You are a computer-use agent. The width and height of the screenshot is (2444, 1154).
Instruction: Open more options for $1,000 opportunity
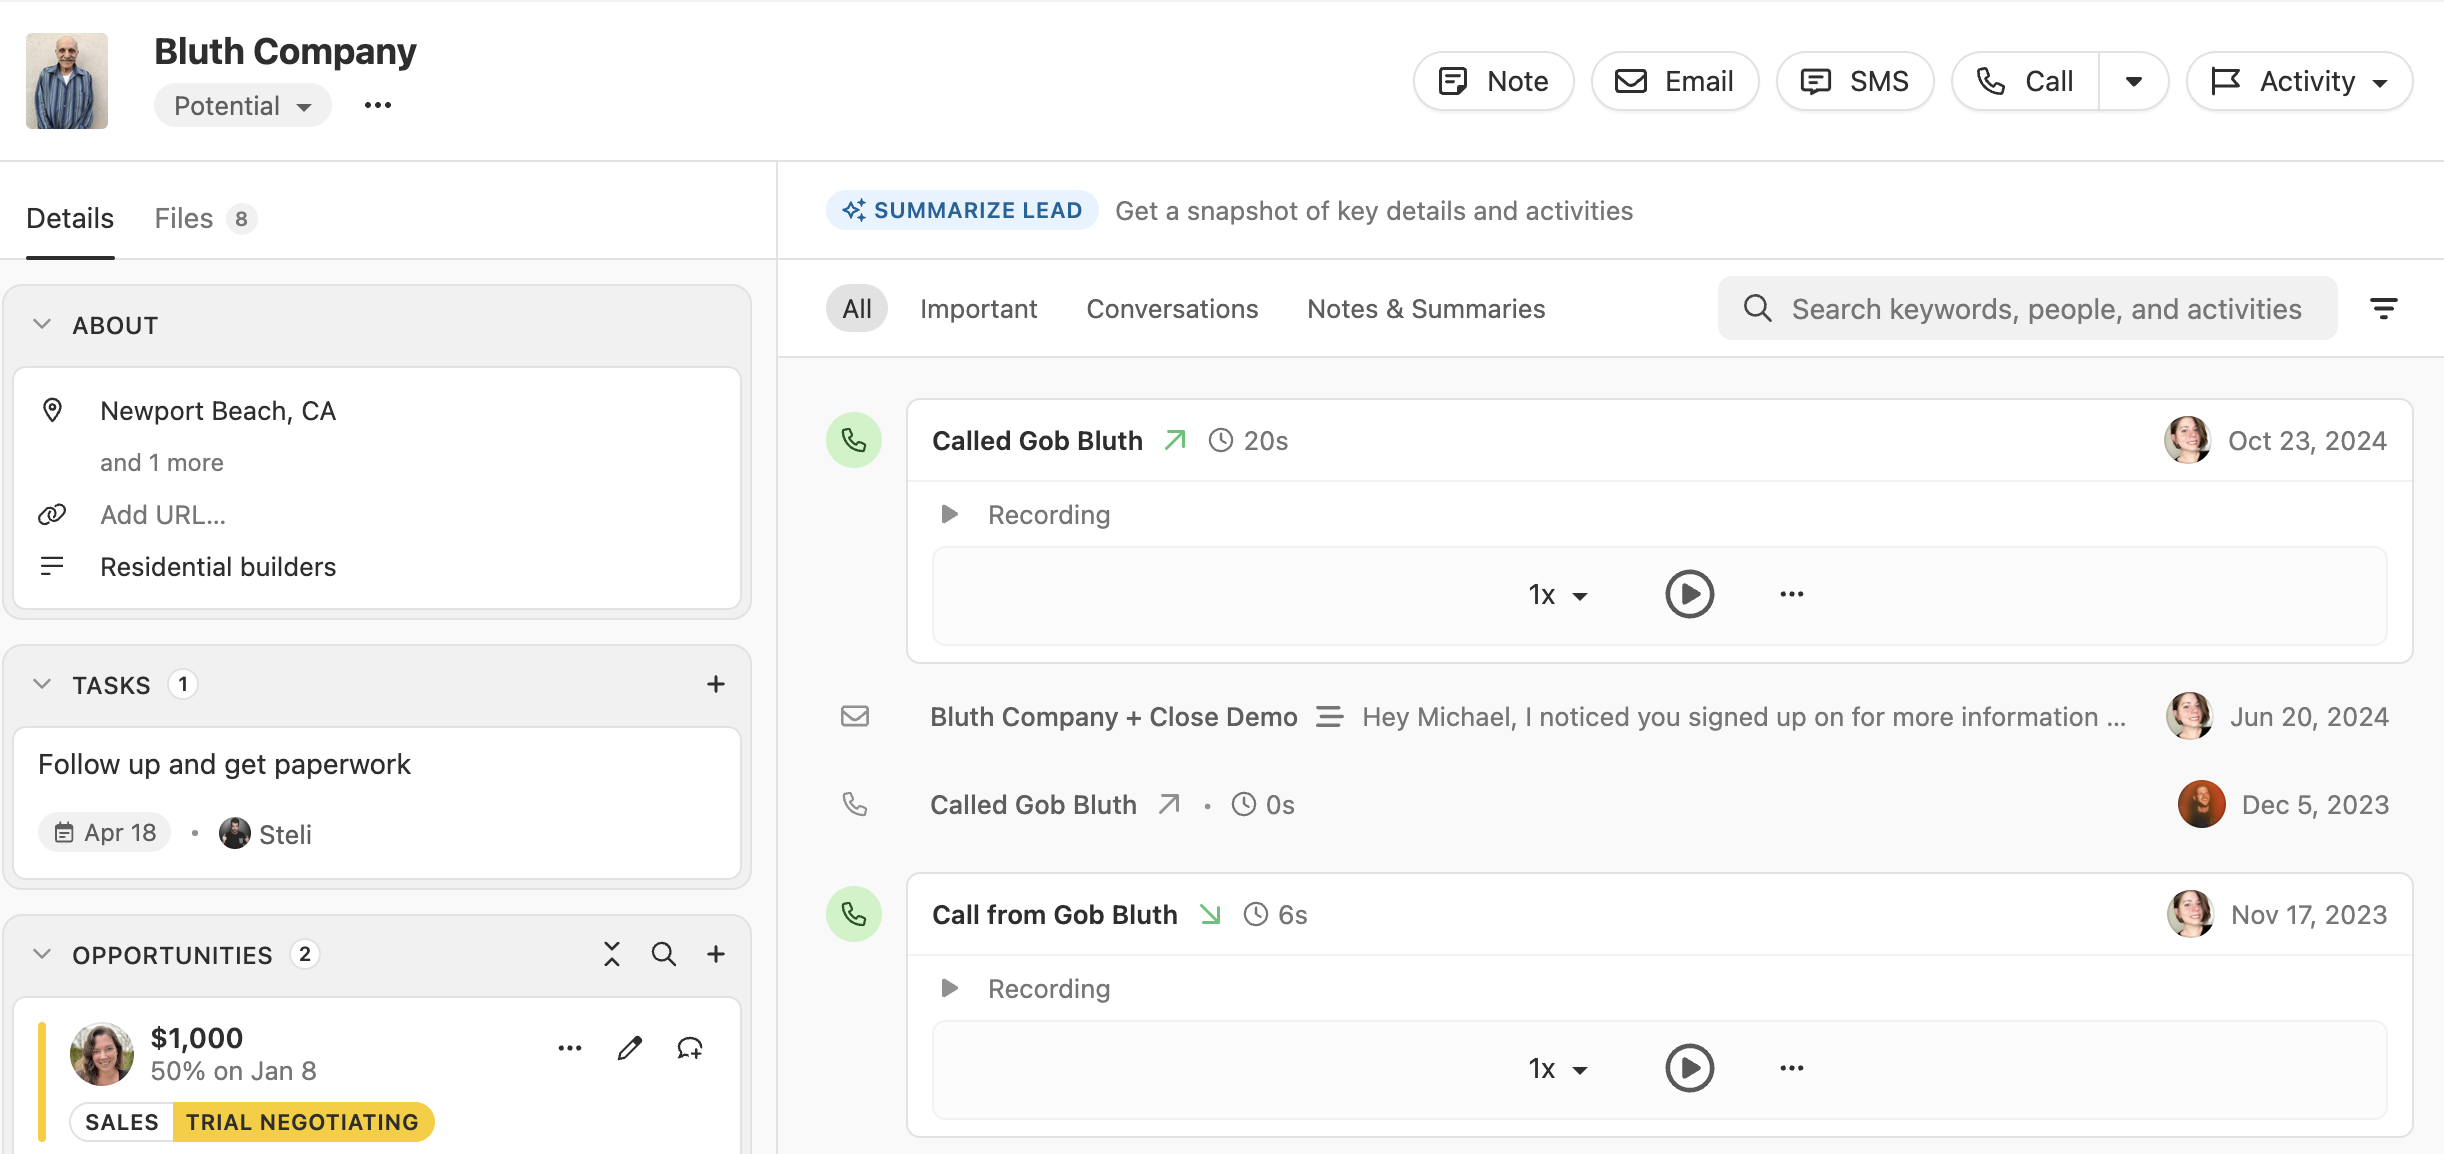570,1048
